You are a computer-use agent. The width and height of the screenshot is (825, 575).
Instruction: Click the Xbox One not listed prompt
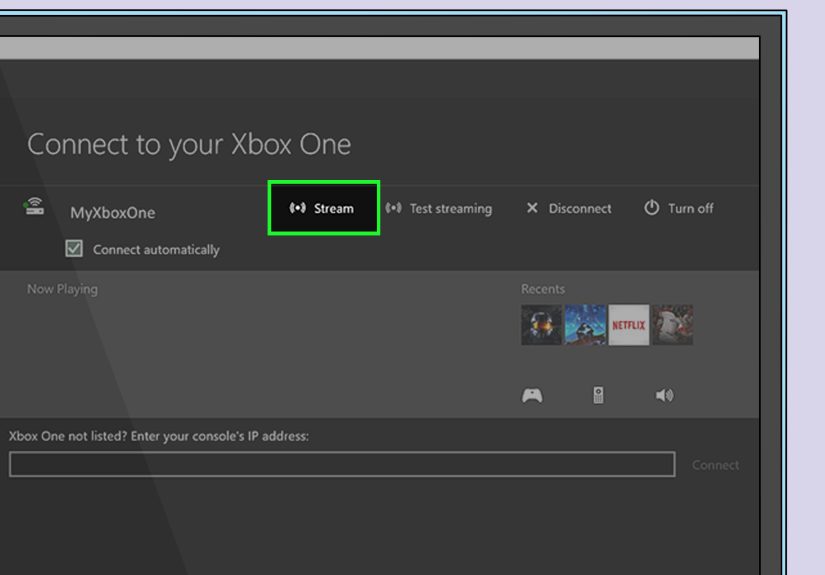pos(159,436)
